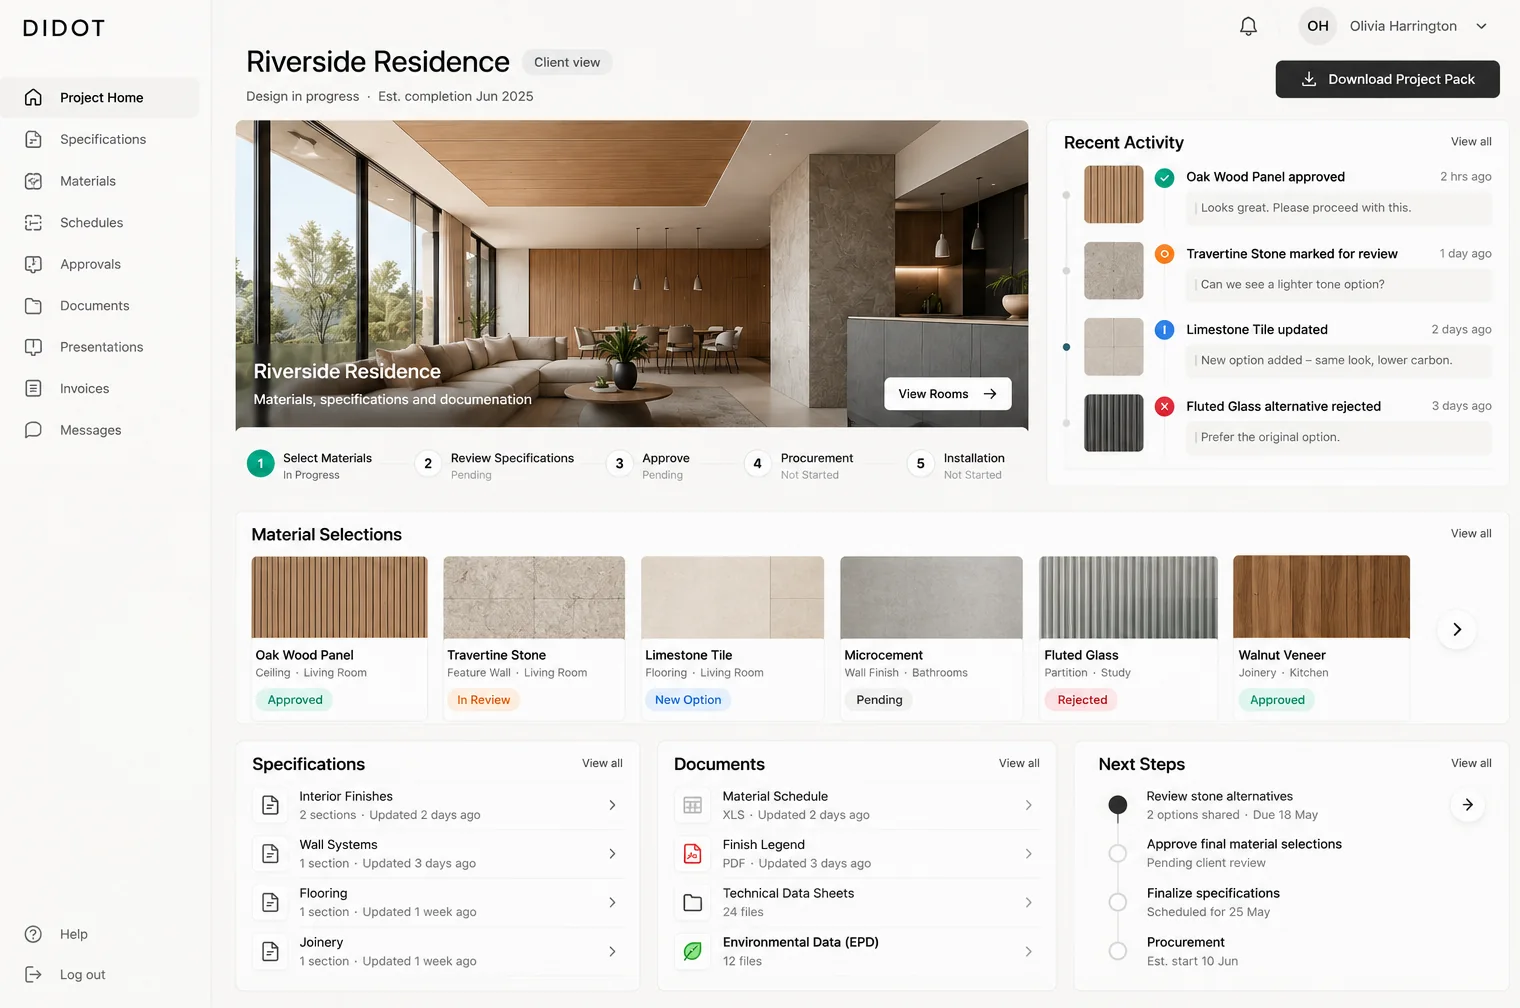Expand the Interior Finishes specification chevron
Viewport: 1520px width, 1008px height.
click(612, 805)
